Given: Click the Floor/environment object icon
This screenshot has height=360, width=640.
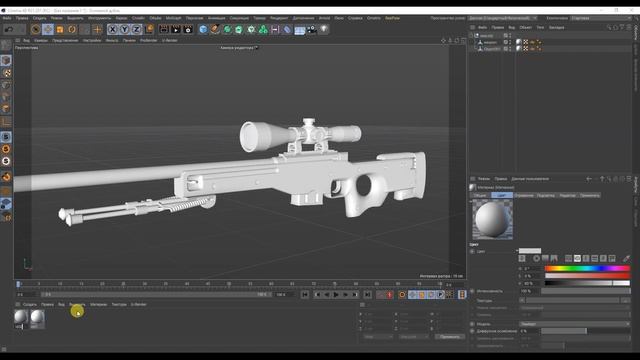Looking at the screenshot, I should tap(300, 30).
